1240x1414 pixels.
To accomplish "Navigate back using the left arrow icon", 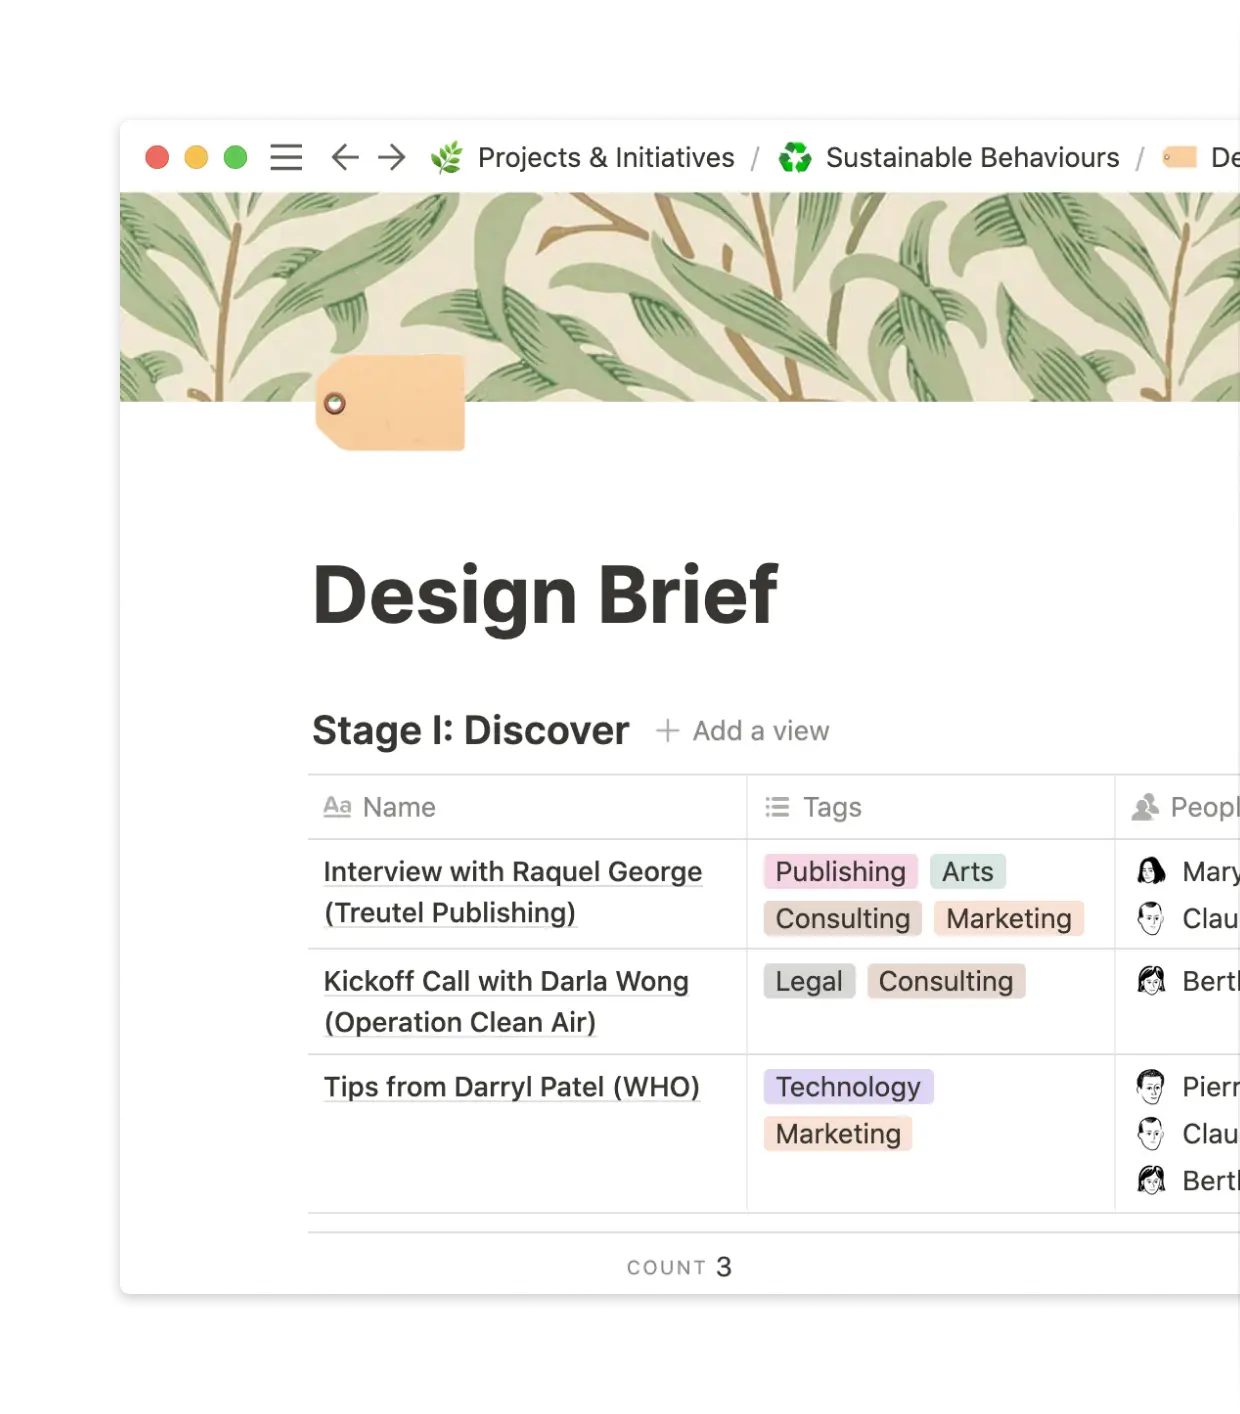I will pyautogui.click(x=343, y=157).
